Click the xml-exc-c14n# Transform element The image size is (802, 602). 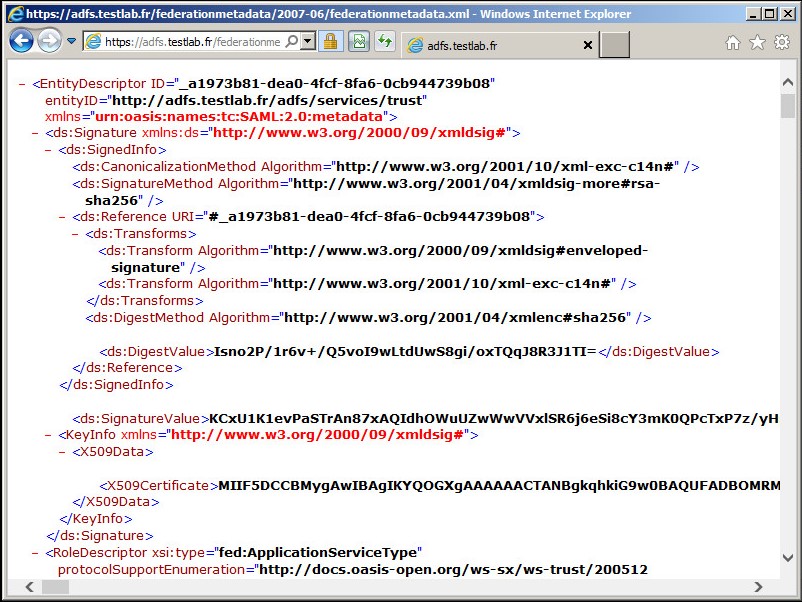pyautogui.click(x=368, y=284)
